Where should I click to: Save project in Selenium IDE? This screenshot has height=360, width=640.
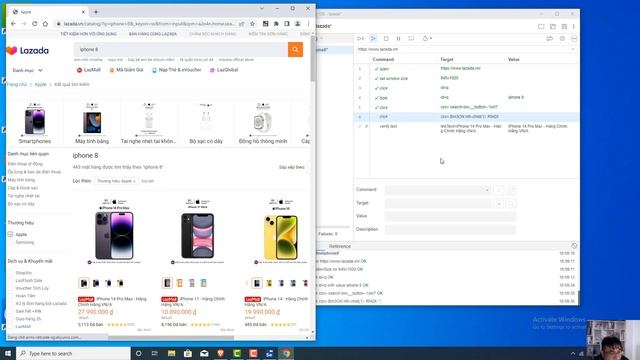[x=564, y=26]
